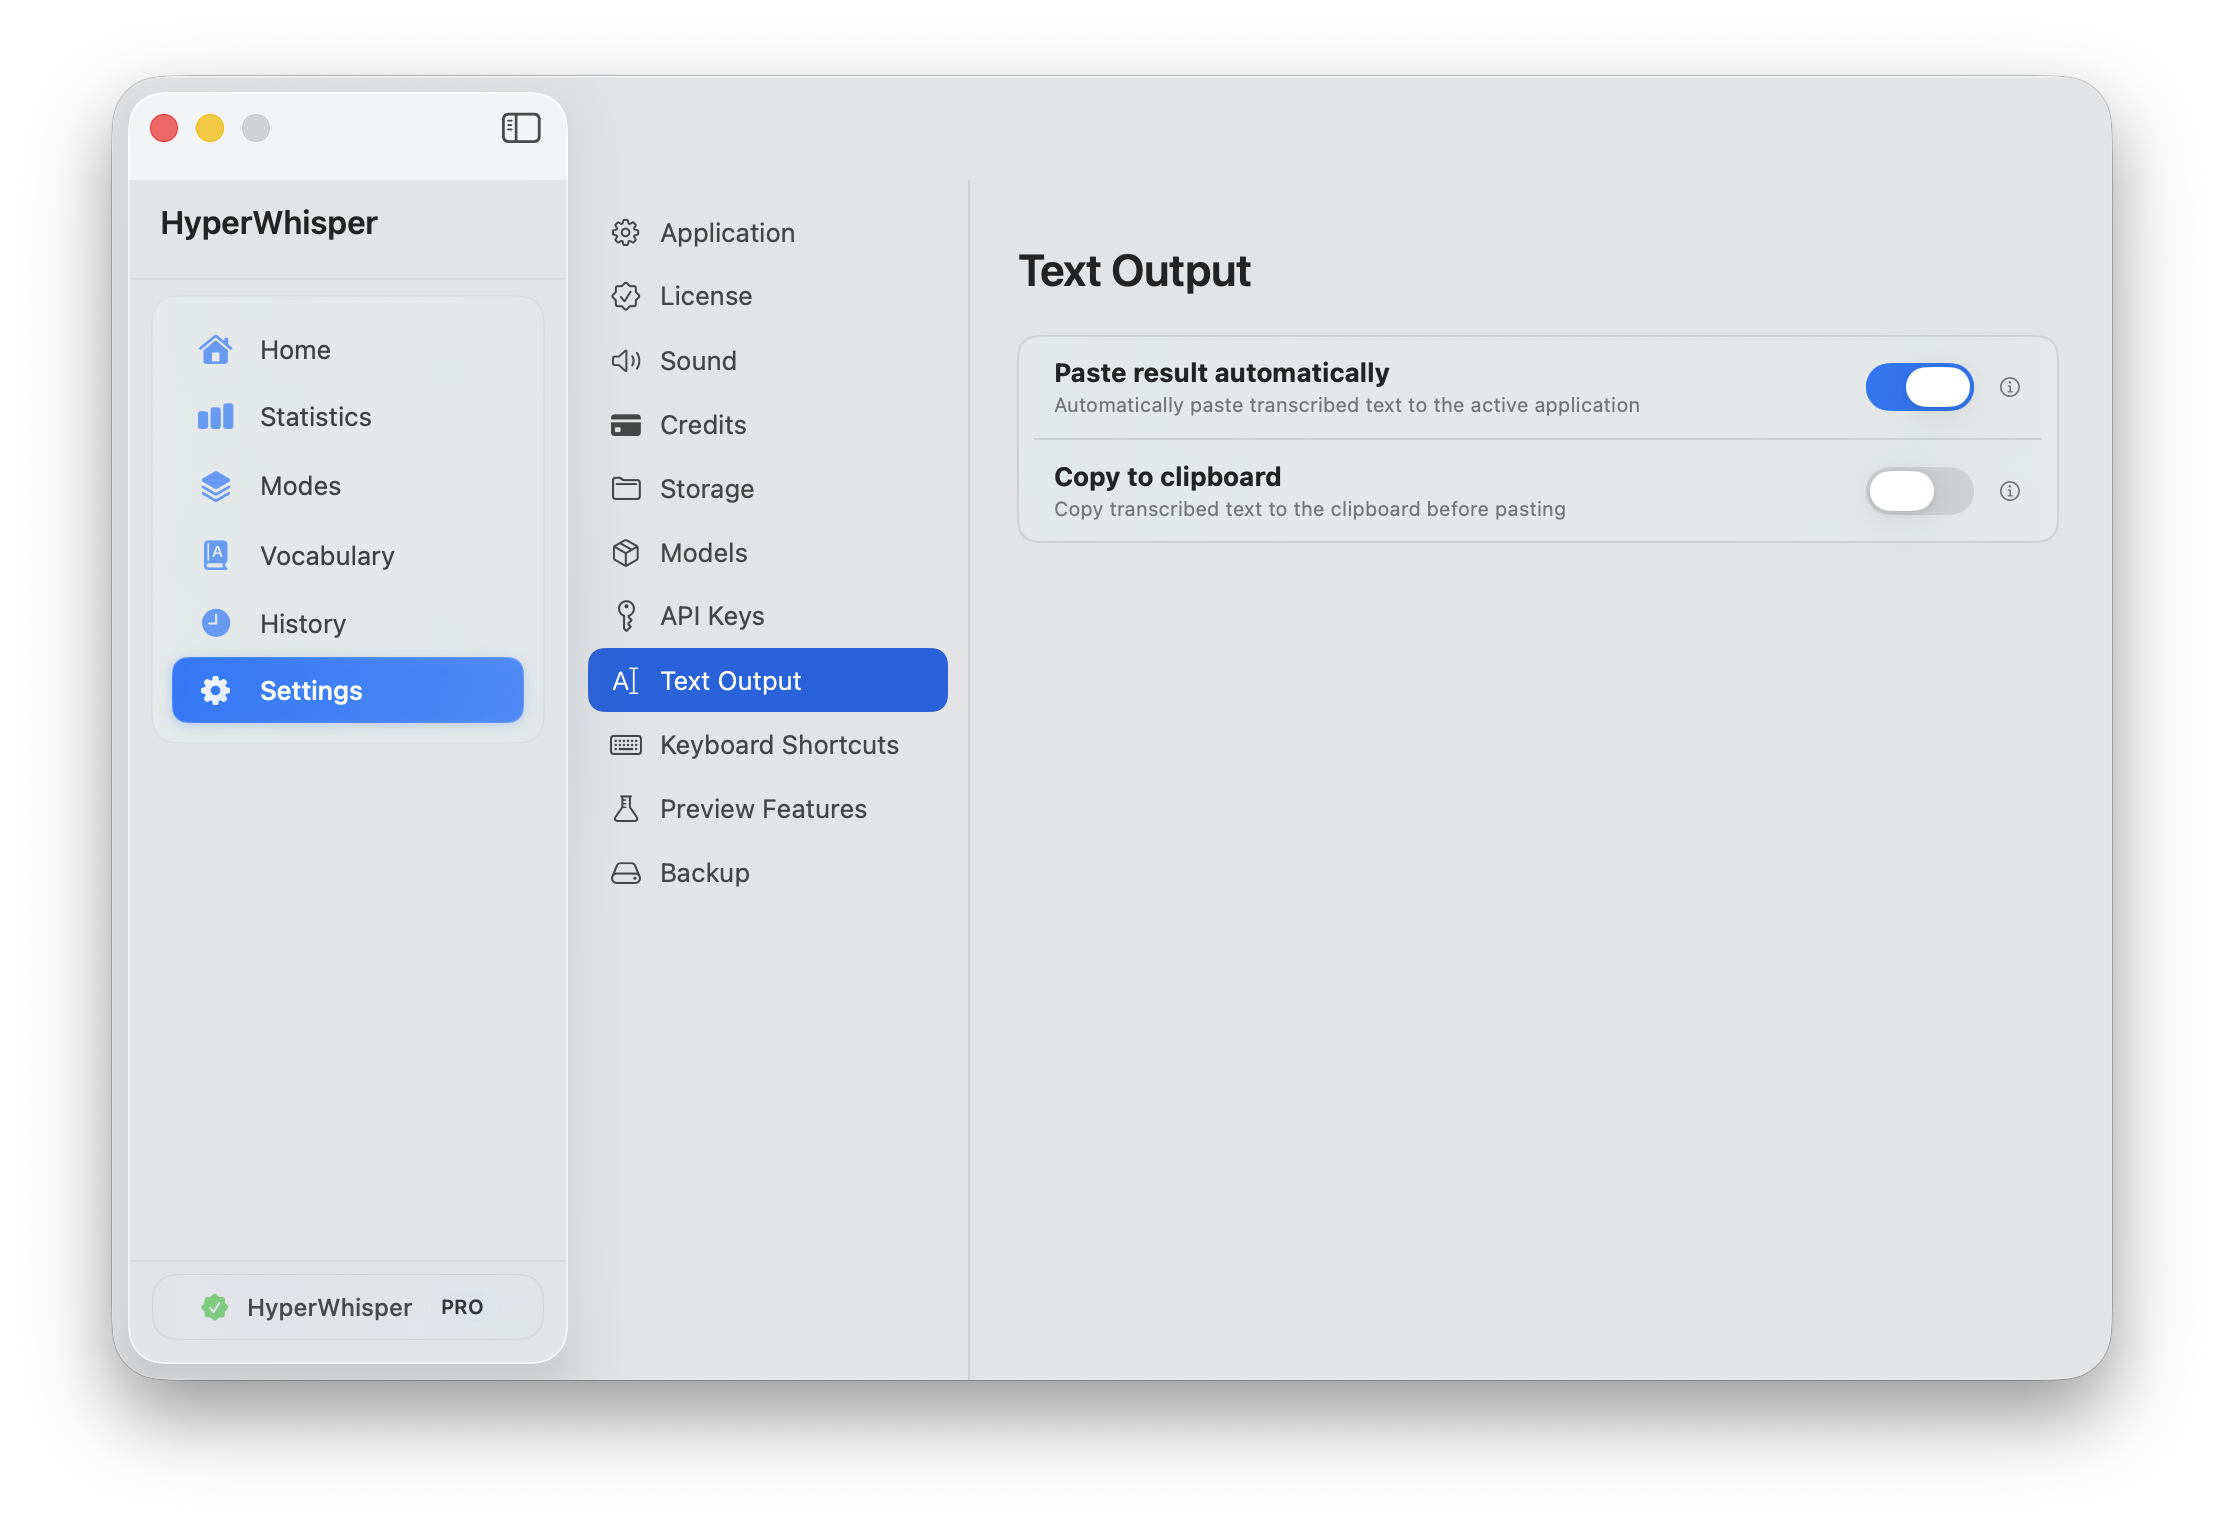Click the green verified badge next to HyperWhisper
The image size is (2224, 1528).
(x=214, y=1307)
